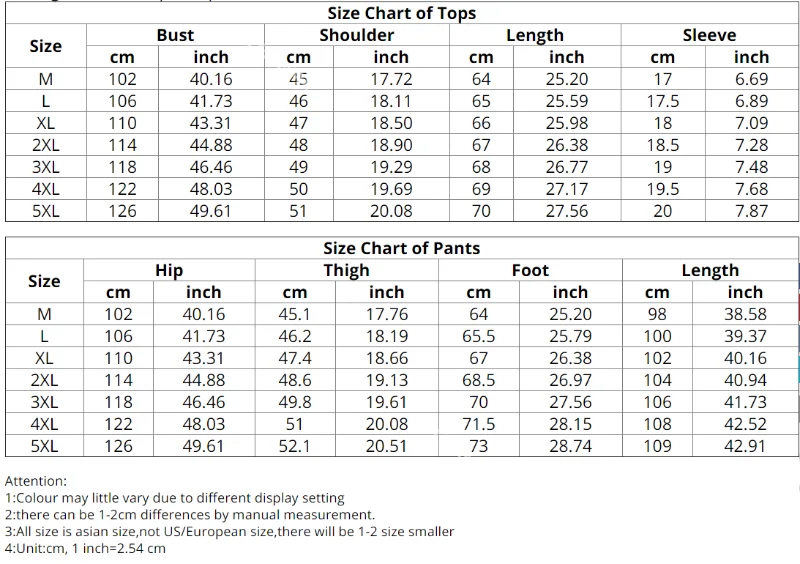Select the Sleeve column header
The height and width of the screenshot is (564, 800).
709,35
